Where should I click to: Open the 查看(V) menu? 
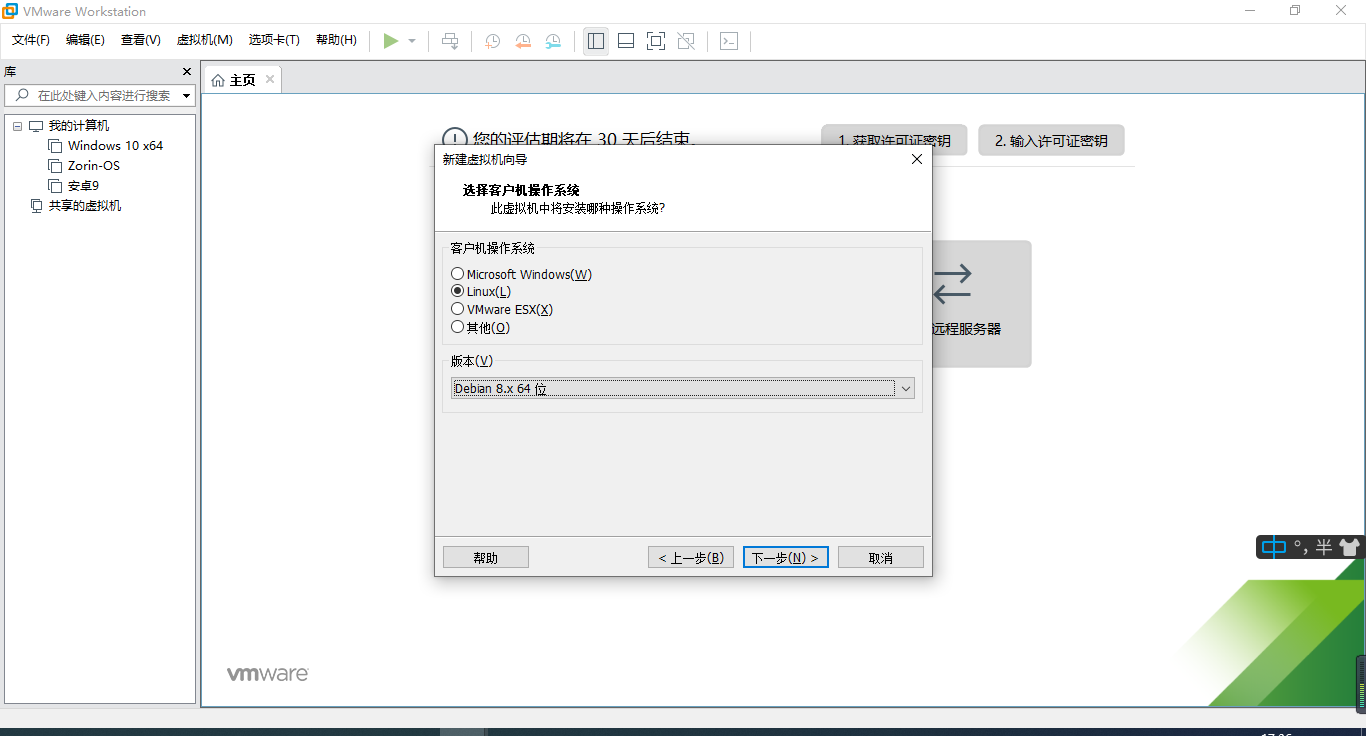click(x=140, y=40)
